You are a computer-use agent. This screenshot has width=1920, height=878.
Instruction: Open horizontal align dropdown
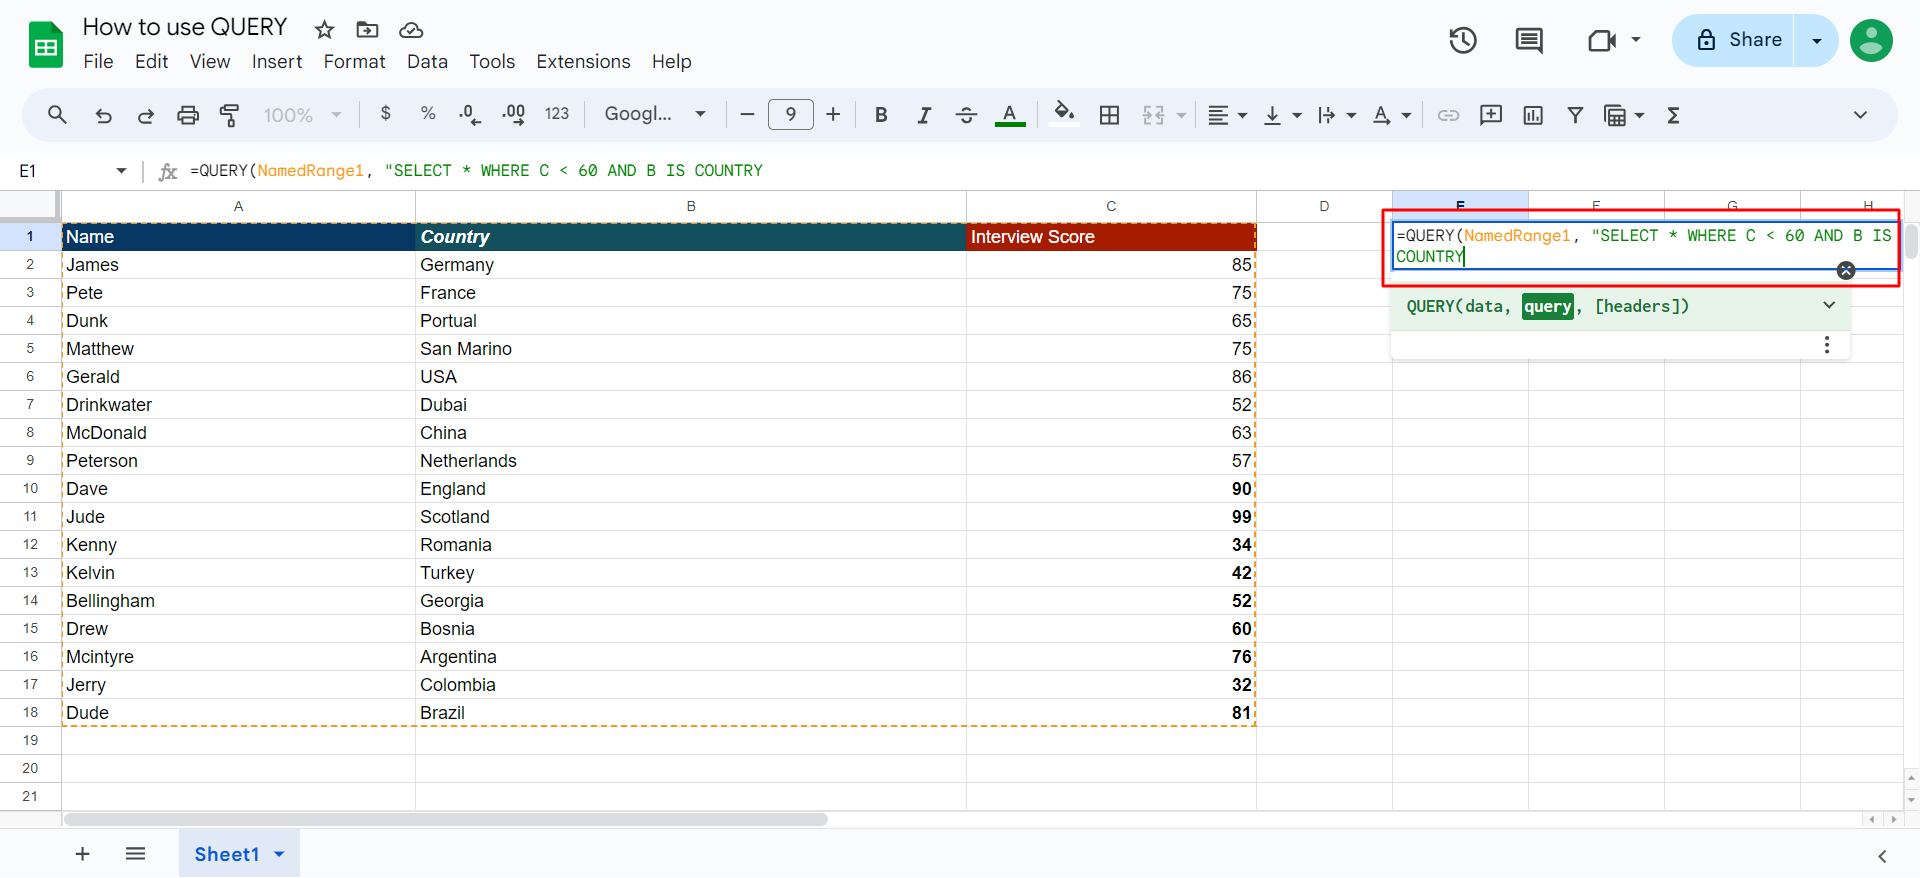(x=1227, y=115)
